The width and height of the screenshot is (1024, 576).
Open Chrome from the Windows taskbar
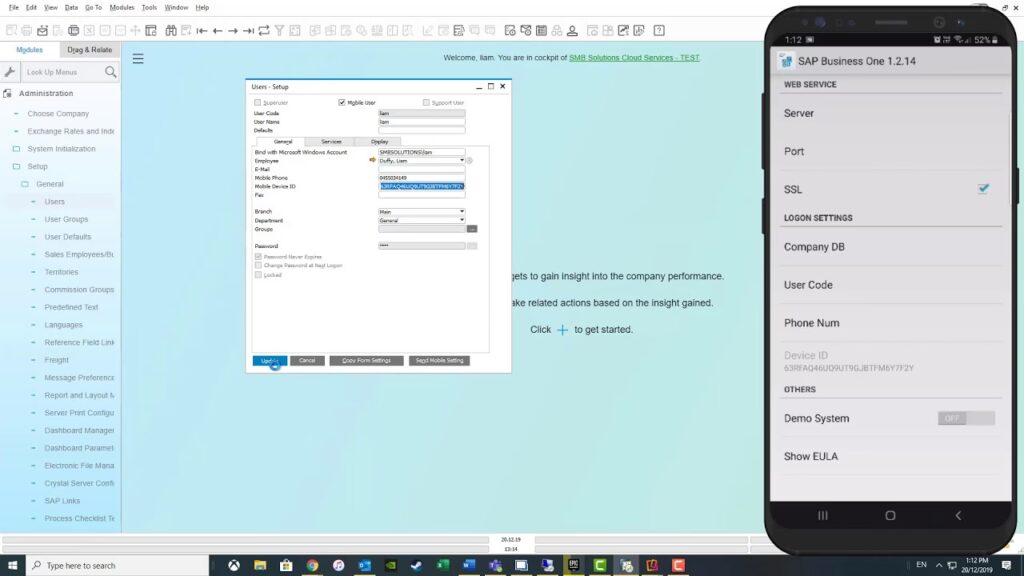pos(312,565)
